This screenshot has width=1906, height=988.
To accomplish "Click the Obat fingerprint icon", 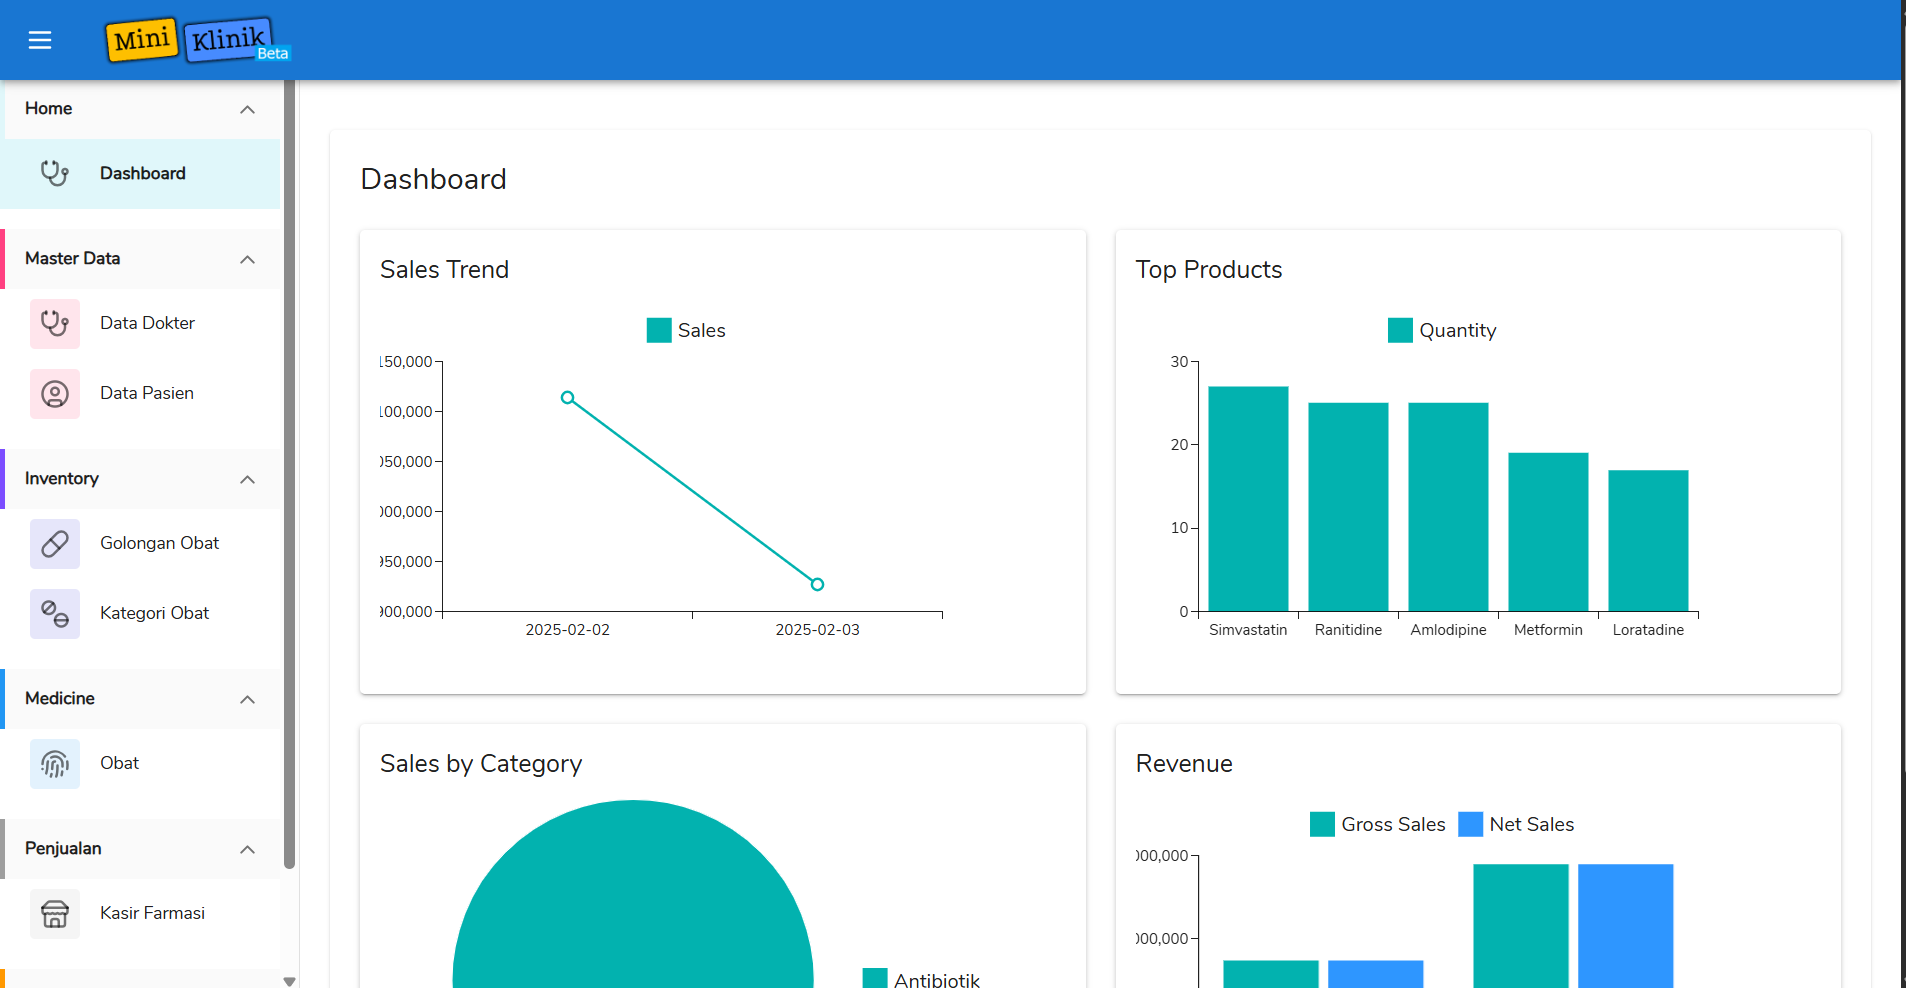I will click(55, 764).
